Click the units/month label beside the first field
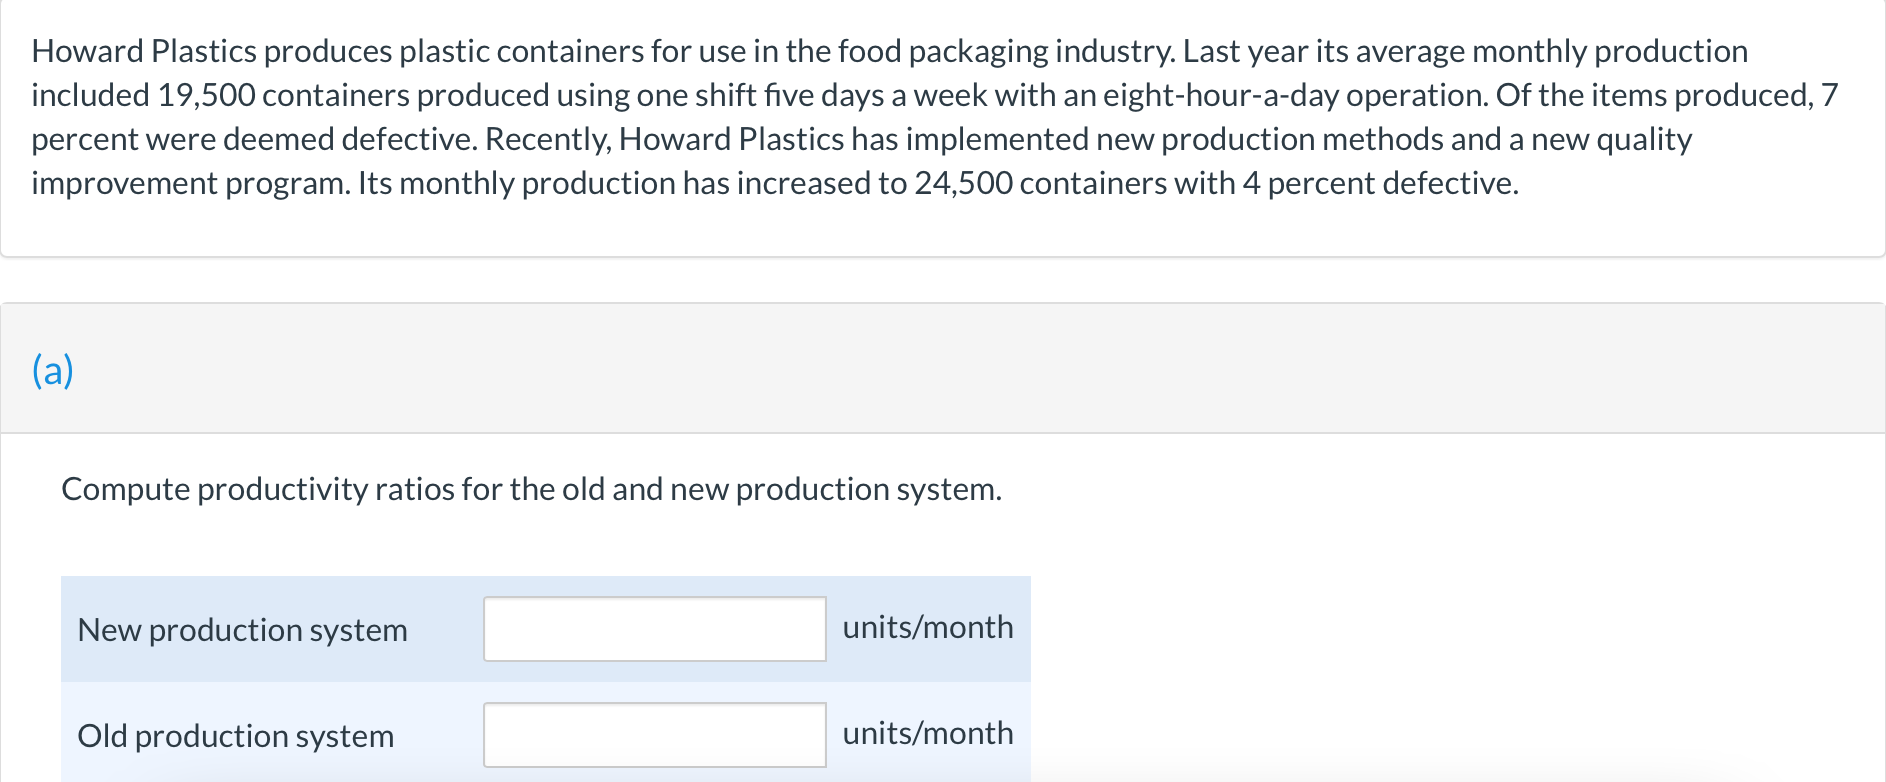 coord(927,627)
